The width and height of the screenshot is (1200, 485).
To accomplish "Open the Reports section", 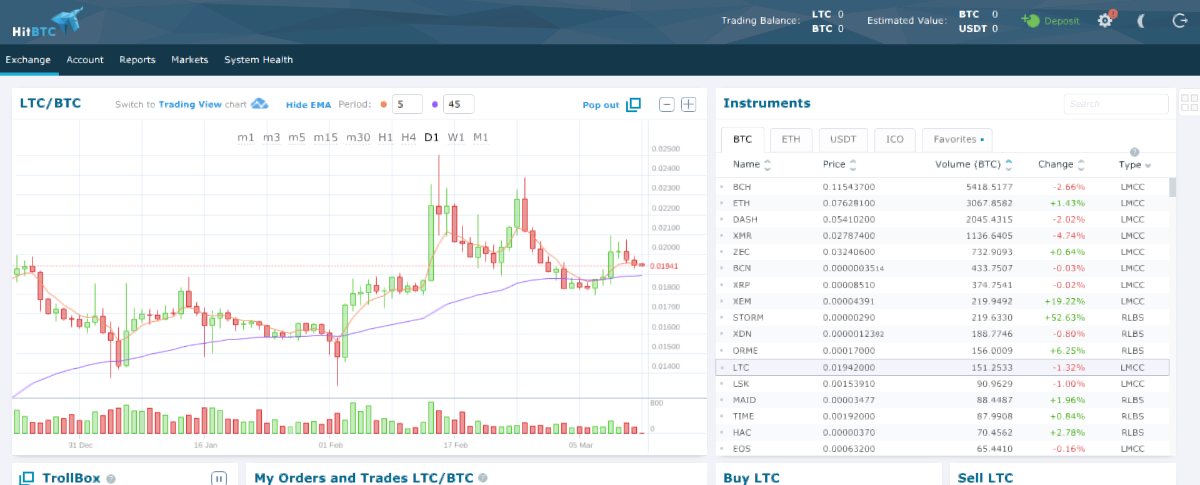I will point(137,60).
